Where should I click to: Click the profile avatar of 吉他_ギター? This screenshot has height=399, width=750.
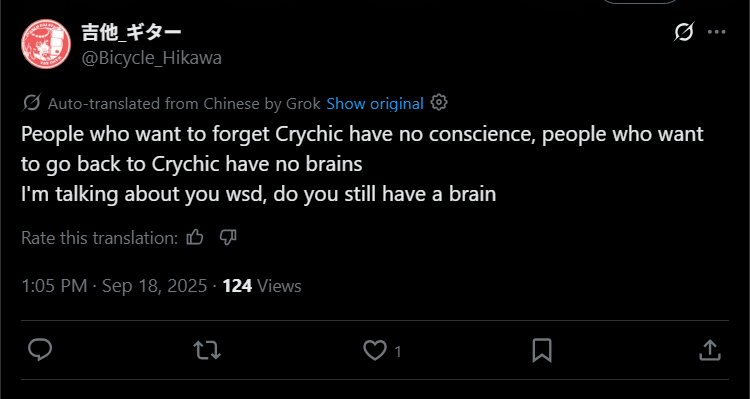pos(46,44)
